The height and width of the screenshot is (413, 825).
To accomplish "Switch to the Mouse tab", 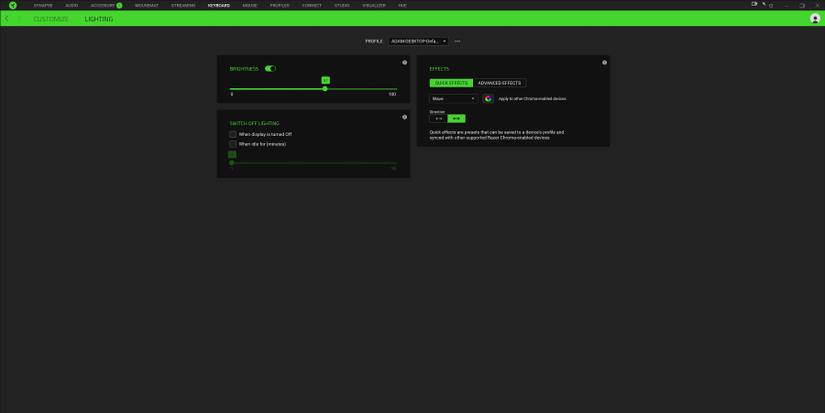I will [x=250, y=5].
